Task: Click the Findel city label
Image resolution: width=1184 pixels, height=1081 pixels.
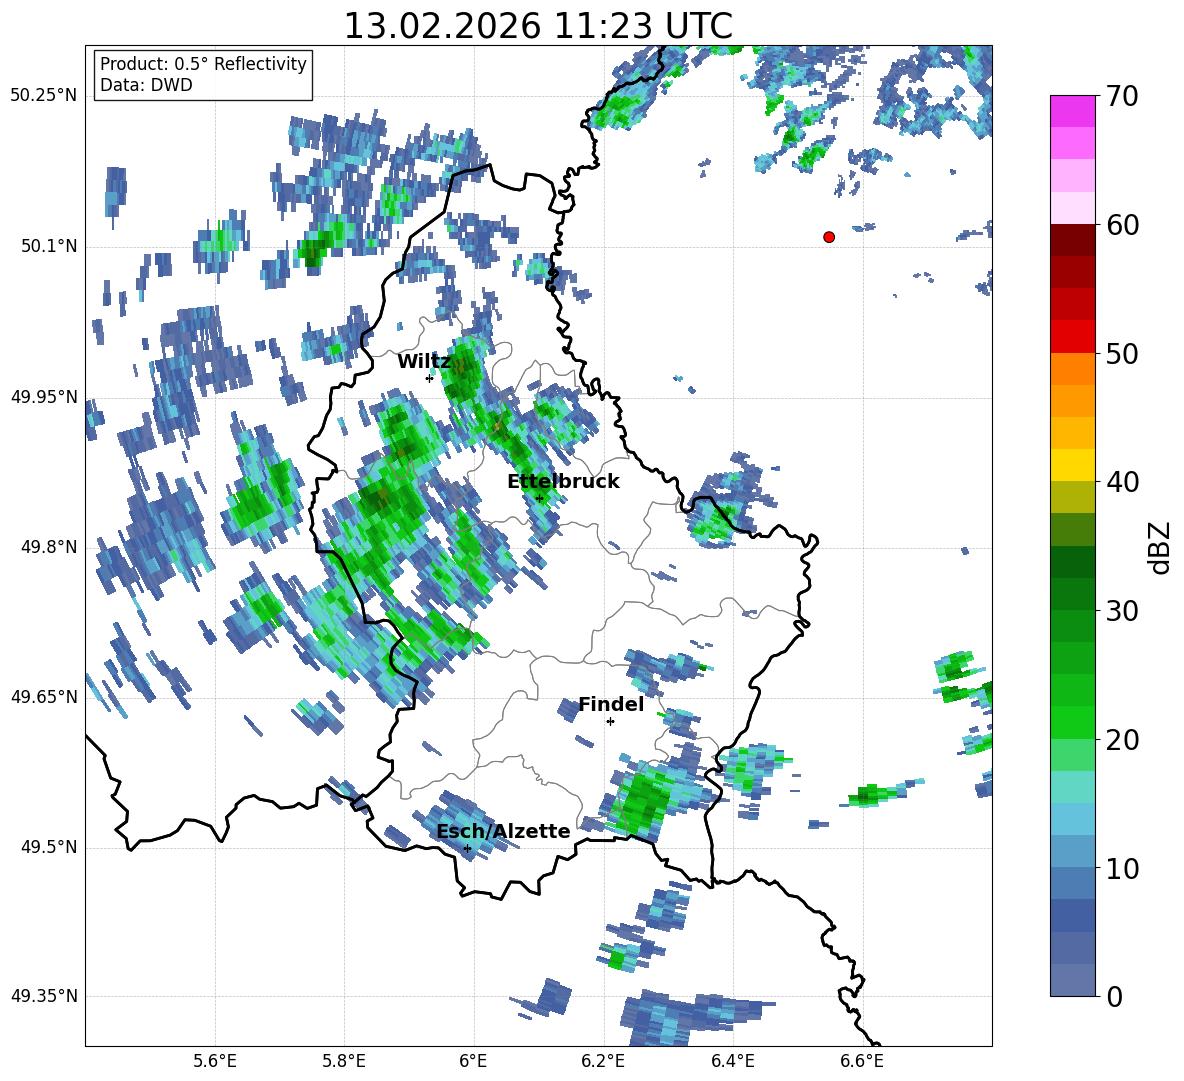Action: pos(611,704)
